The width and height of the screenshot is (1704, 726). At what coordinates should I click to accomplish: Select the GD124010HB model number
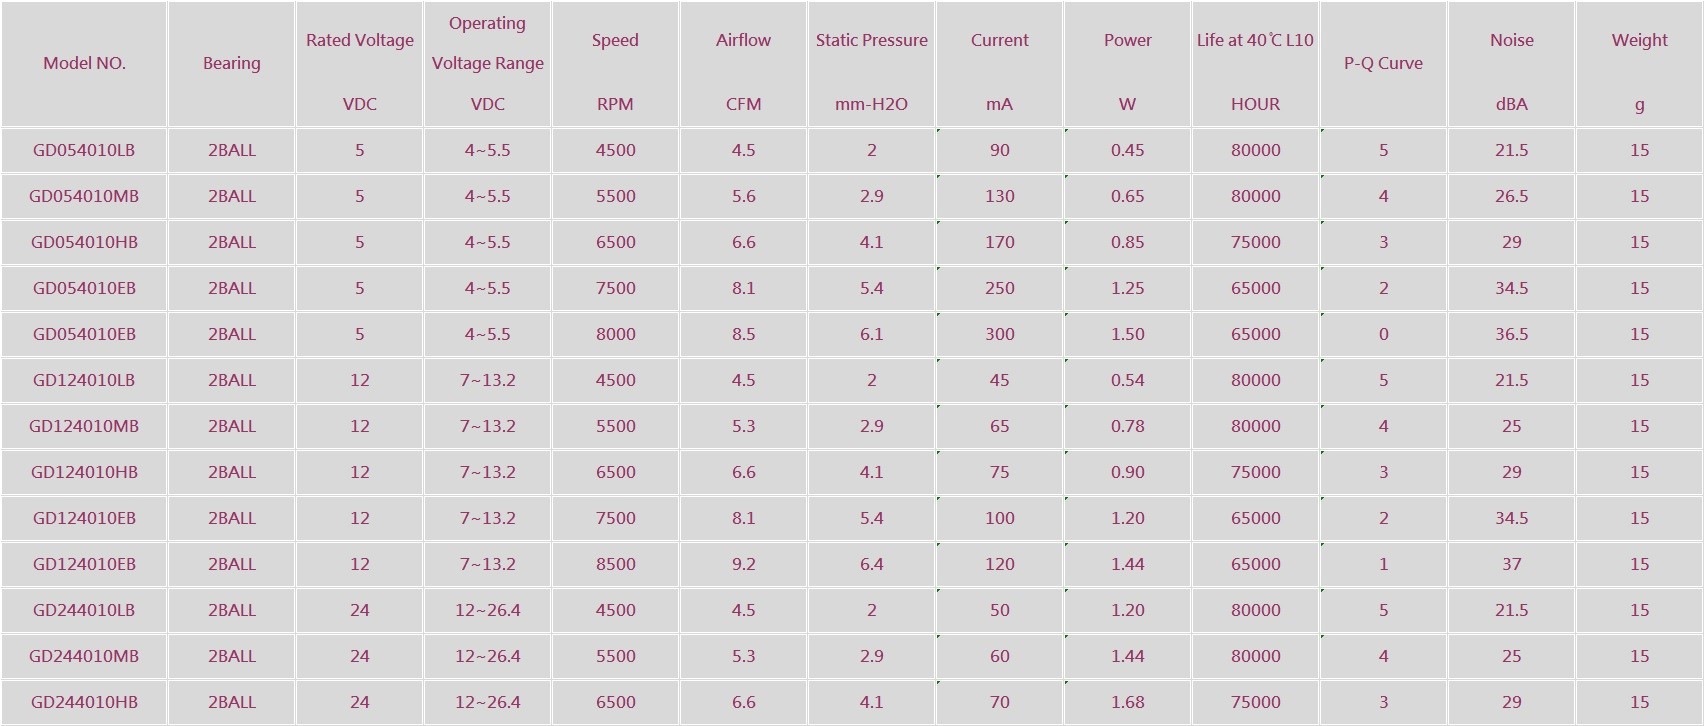tap(84, 472)
